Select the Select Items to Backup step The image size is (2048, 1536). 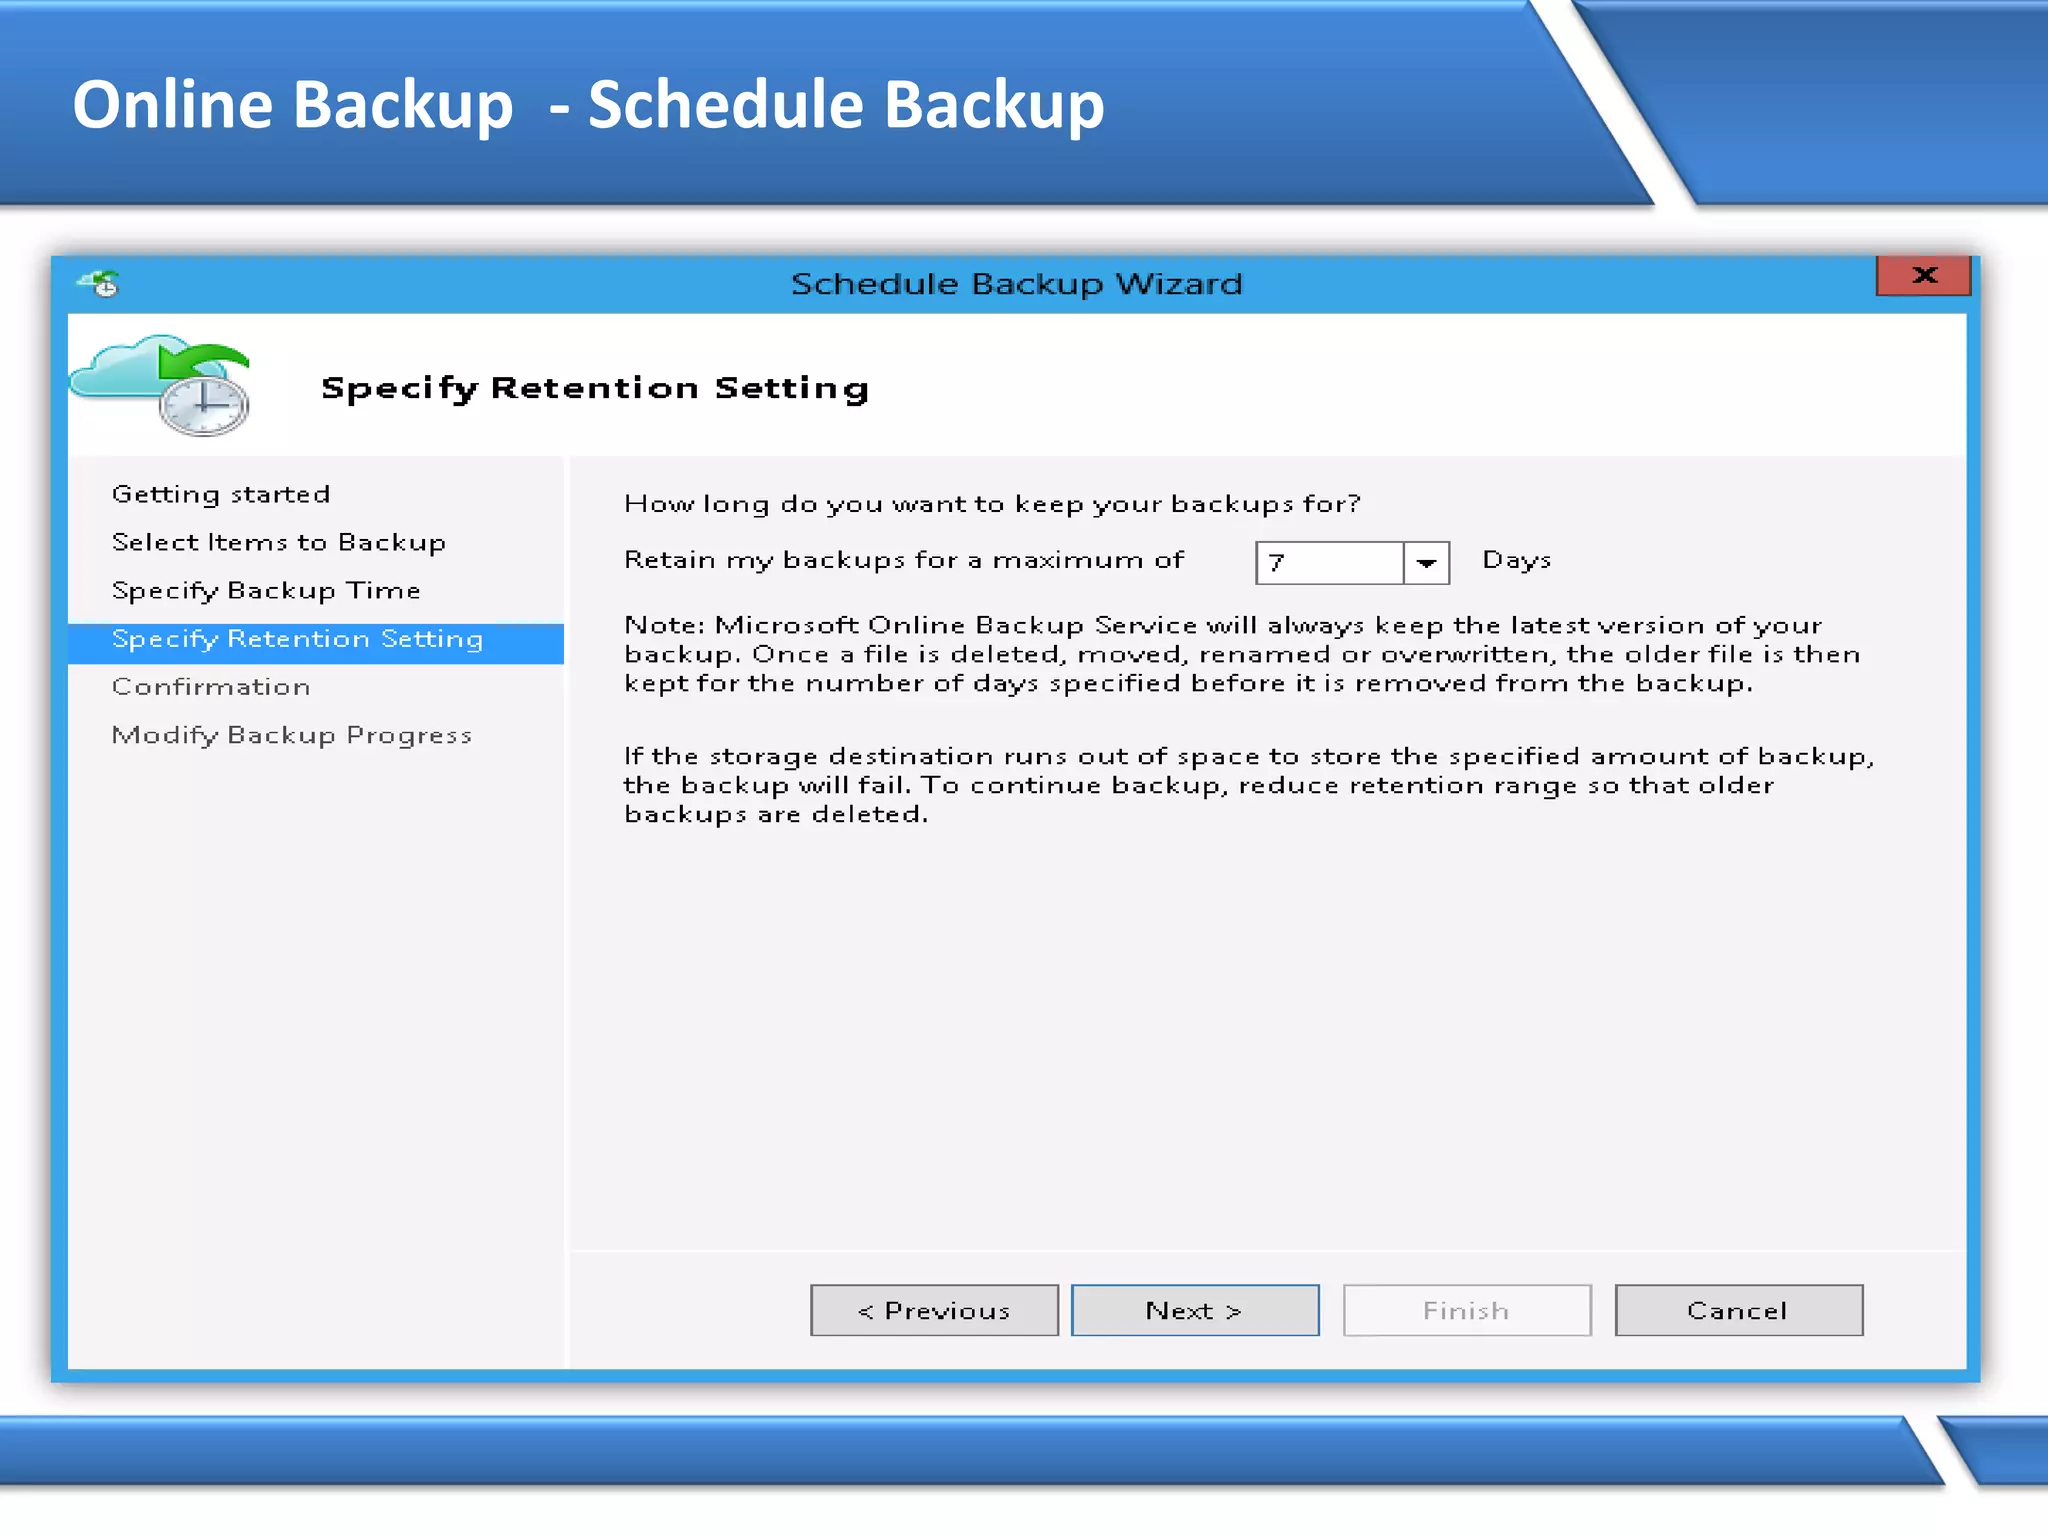(279, 542)
